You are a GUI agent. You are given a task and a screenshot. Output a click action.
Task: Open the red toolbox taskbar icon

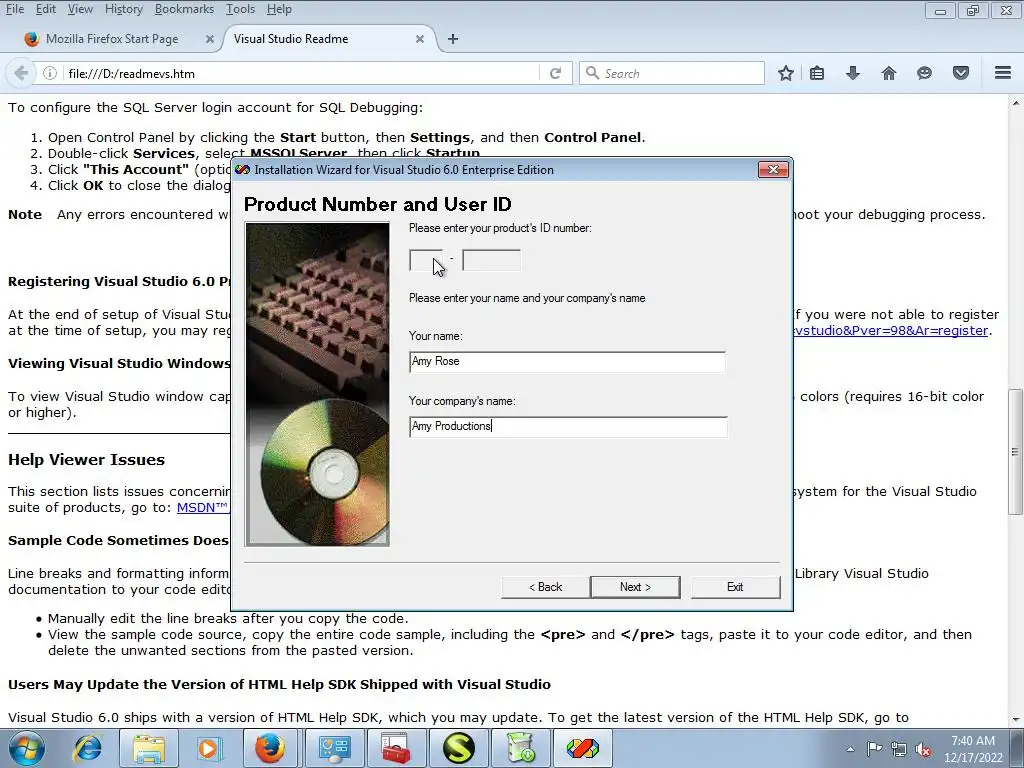[396, 748]
